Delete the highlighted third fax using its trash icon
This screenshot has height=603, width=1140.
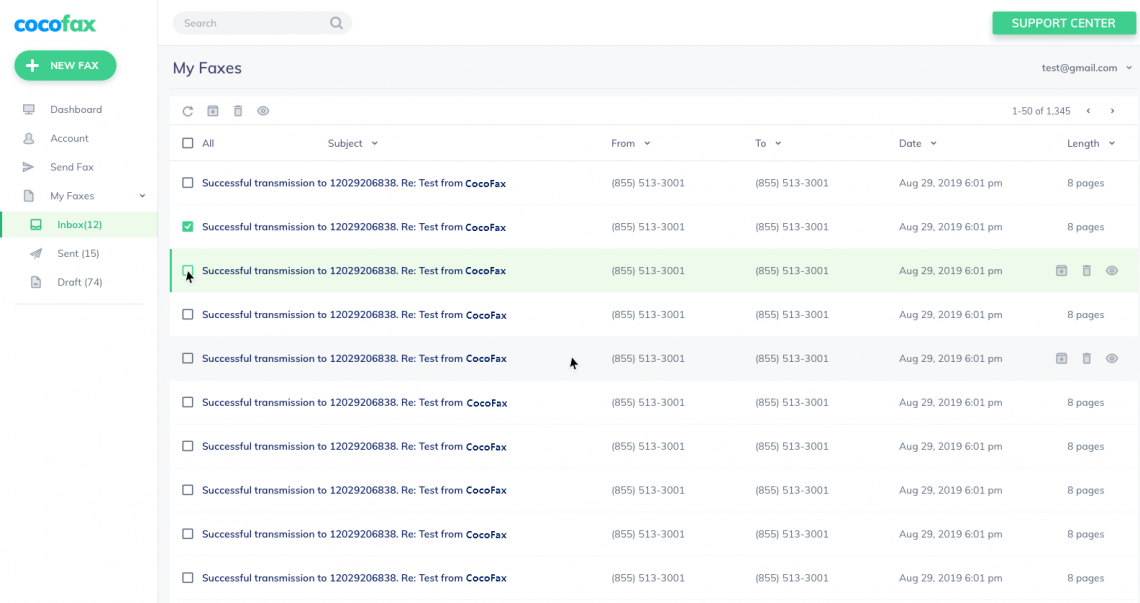tap(1087, 271)
